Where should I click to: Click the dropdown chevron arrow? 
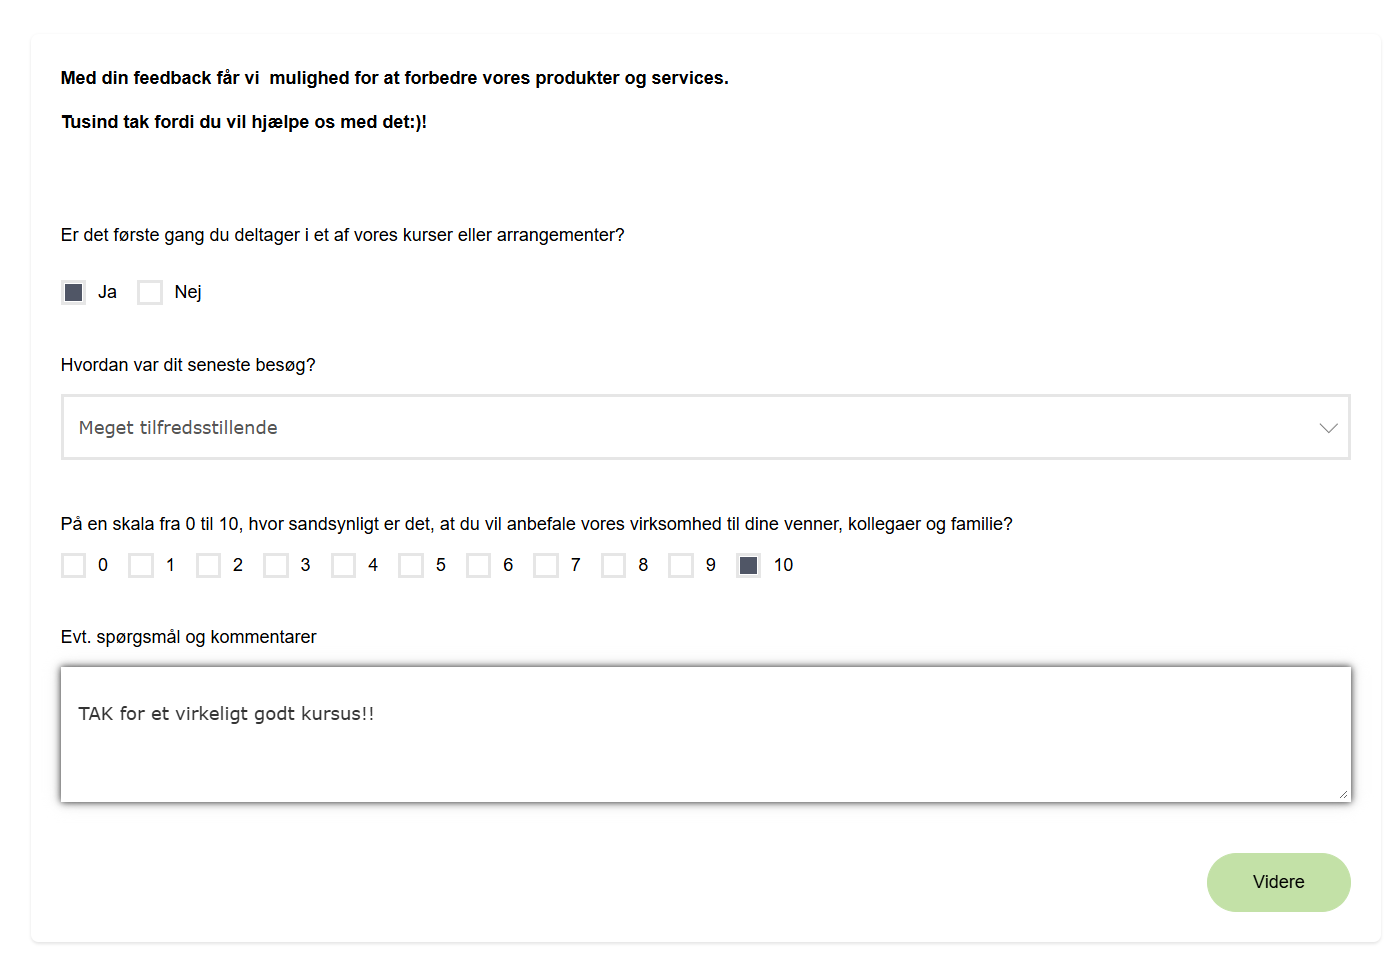[x=1328, y=427]
